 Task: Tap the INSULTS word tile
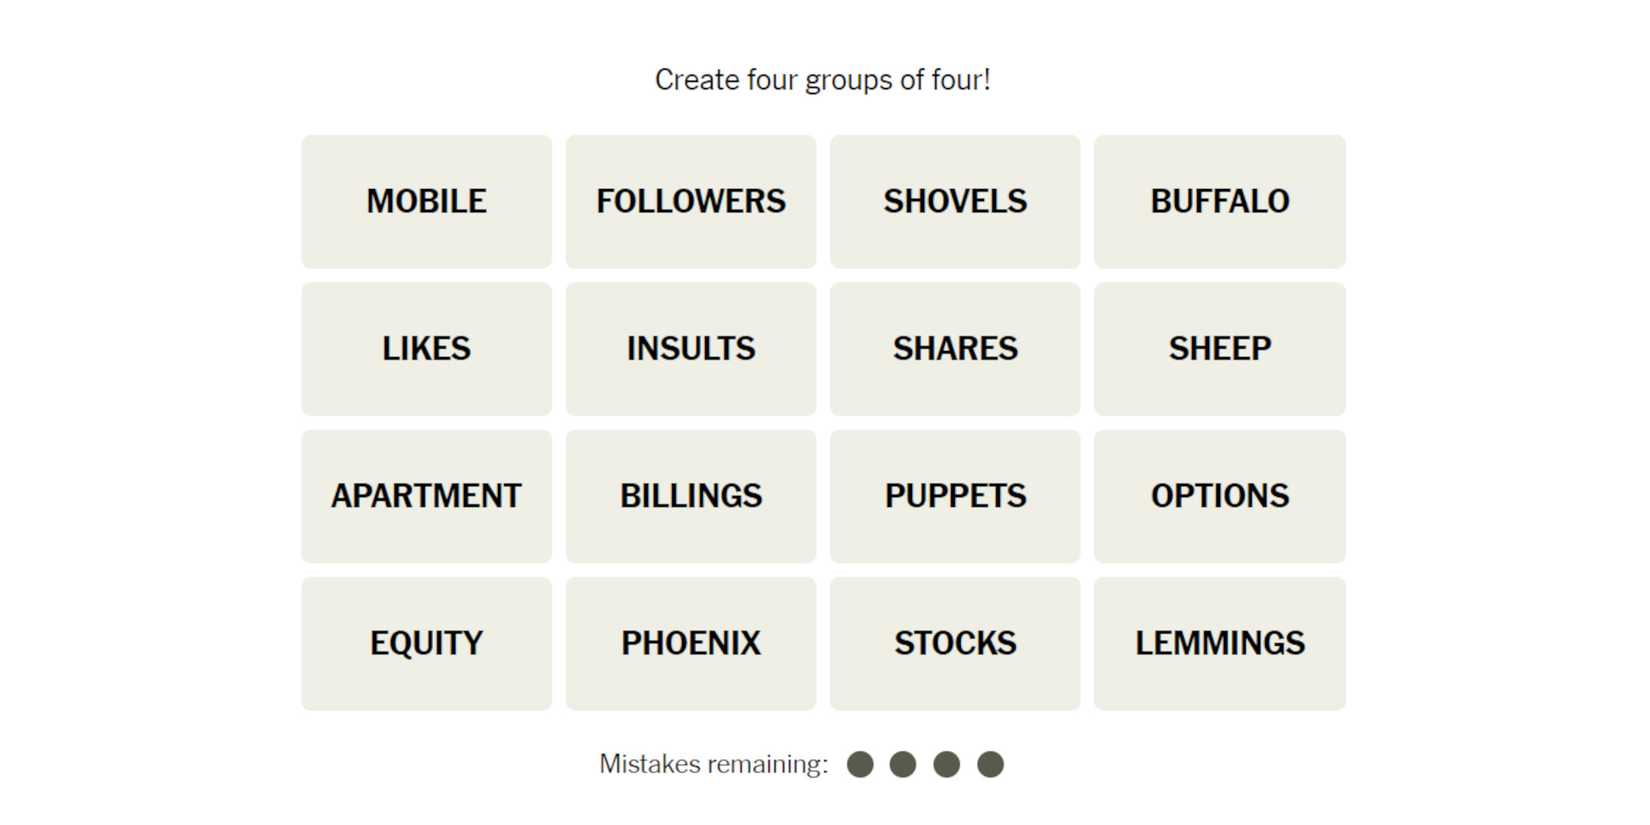click(690, 349)
